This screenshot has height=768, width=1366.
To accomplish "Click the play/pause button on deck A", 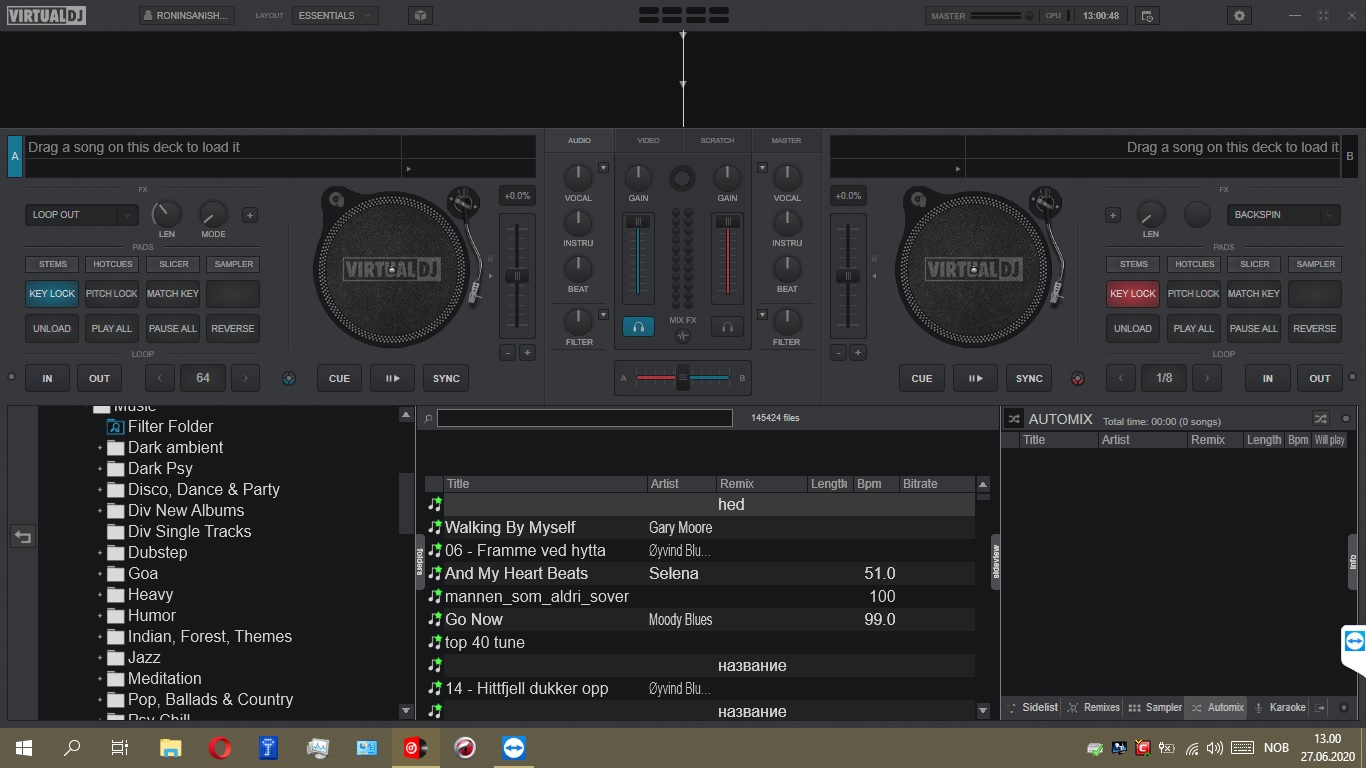I will [392, 378].
